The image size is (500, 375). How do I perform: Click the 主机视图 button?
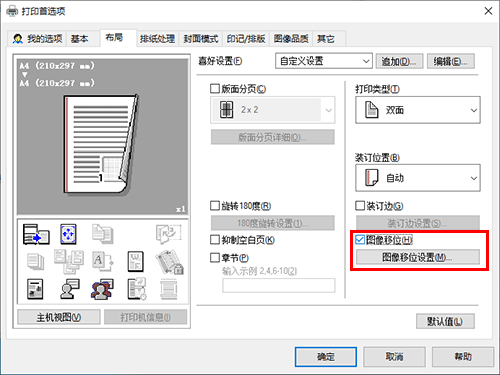(59, 317)
